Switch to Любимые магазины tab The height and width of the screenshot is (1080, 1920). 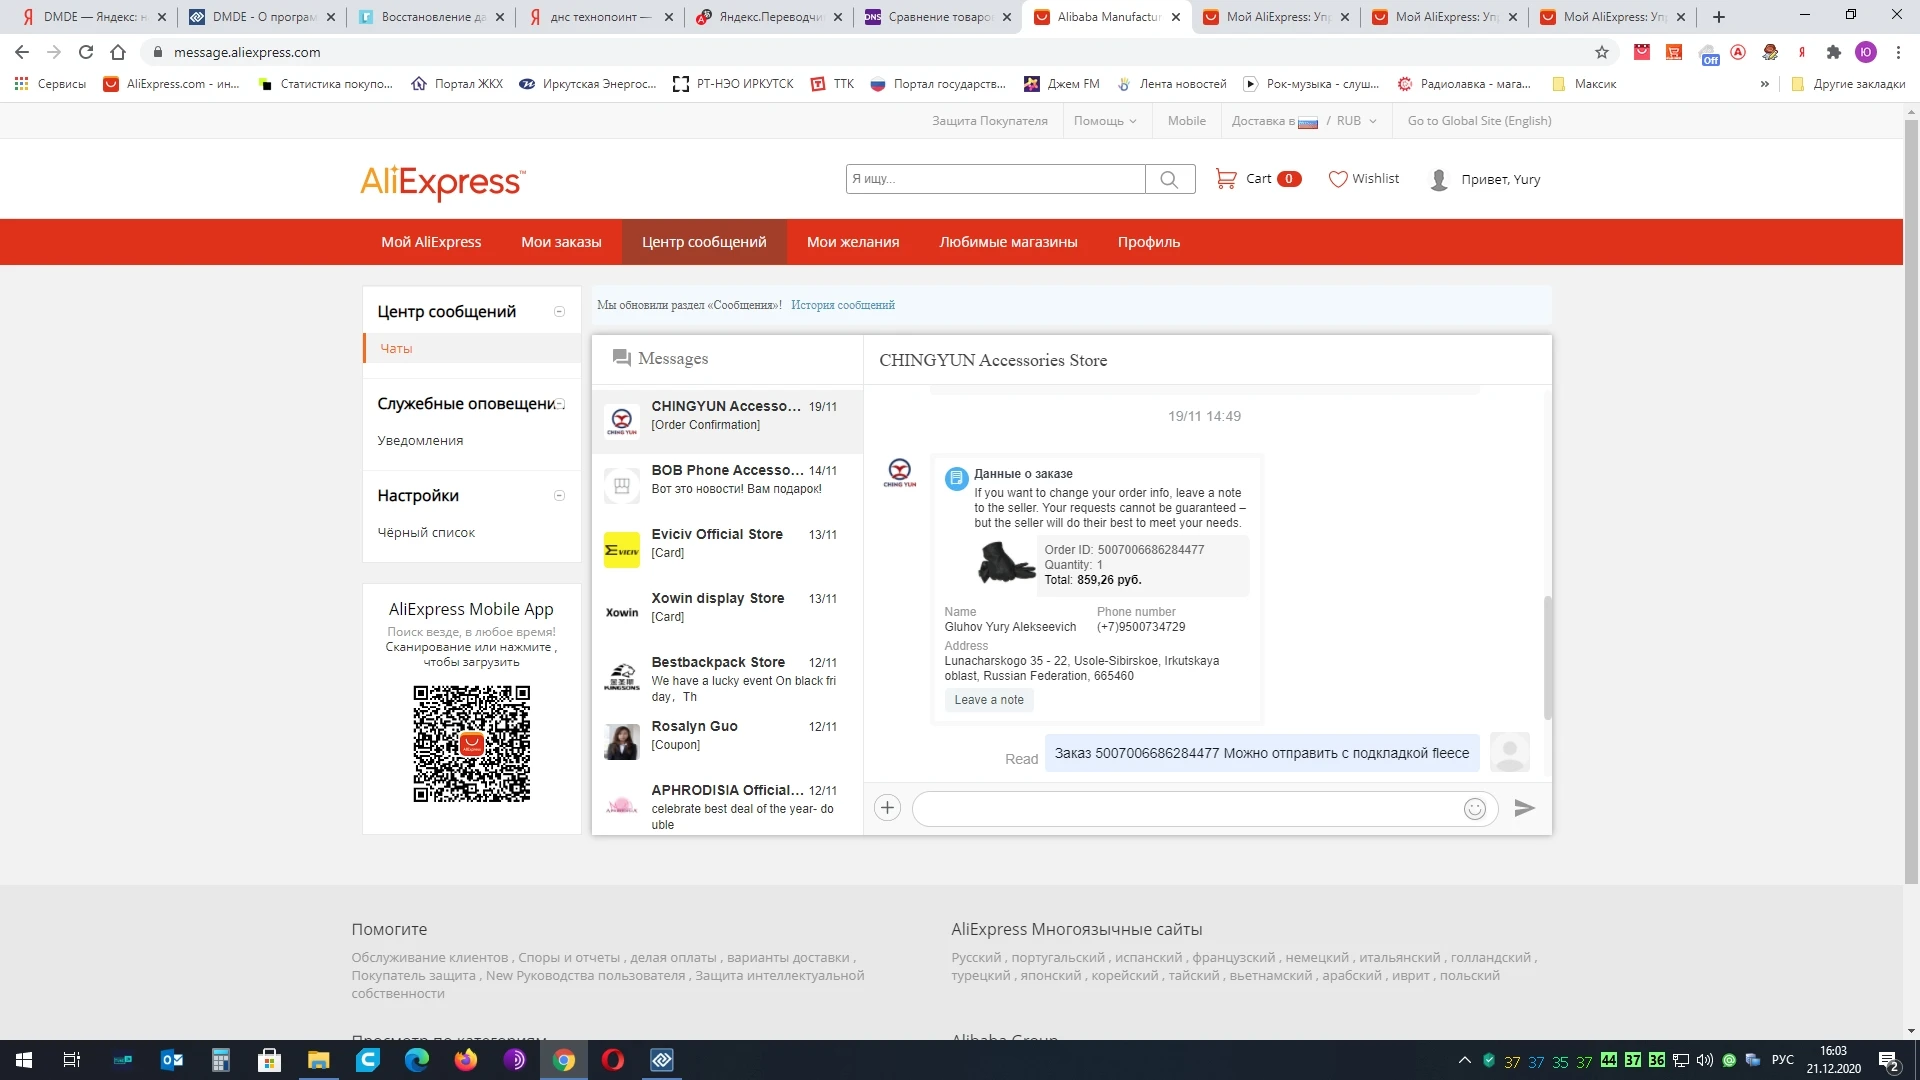click(x=1008, y=242)
